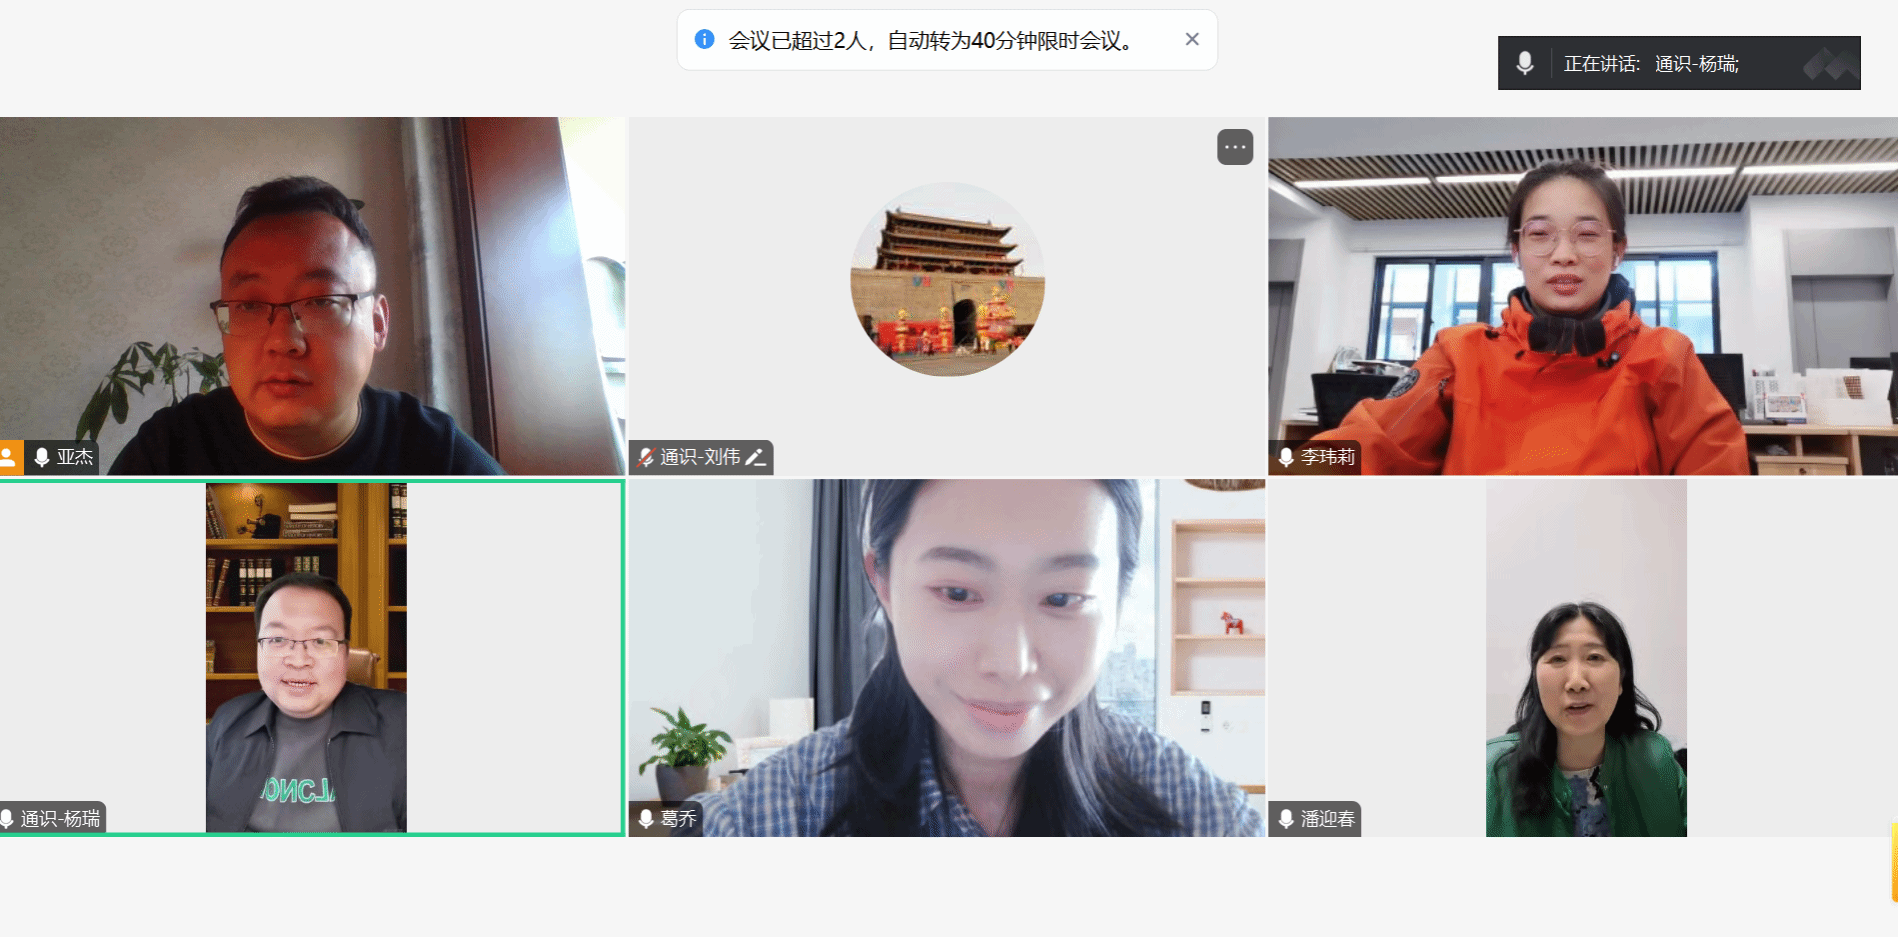
Task: Click the orange host icon on 亚杰's tile
Action: 9,457
